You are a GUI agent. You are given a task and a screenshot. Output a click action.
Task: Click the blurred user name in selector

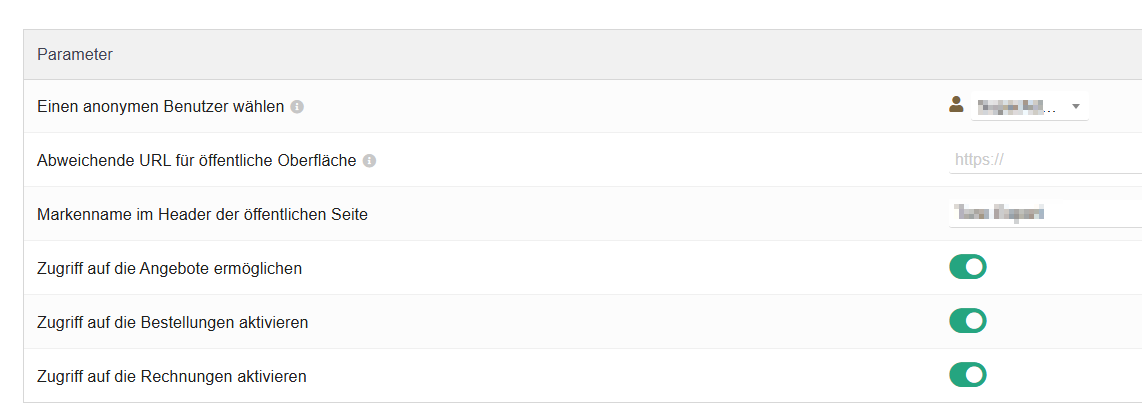tap(1015, 106)
